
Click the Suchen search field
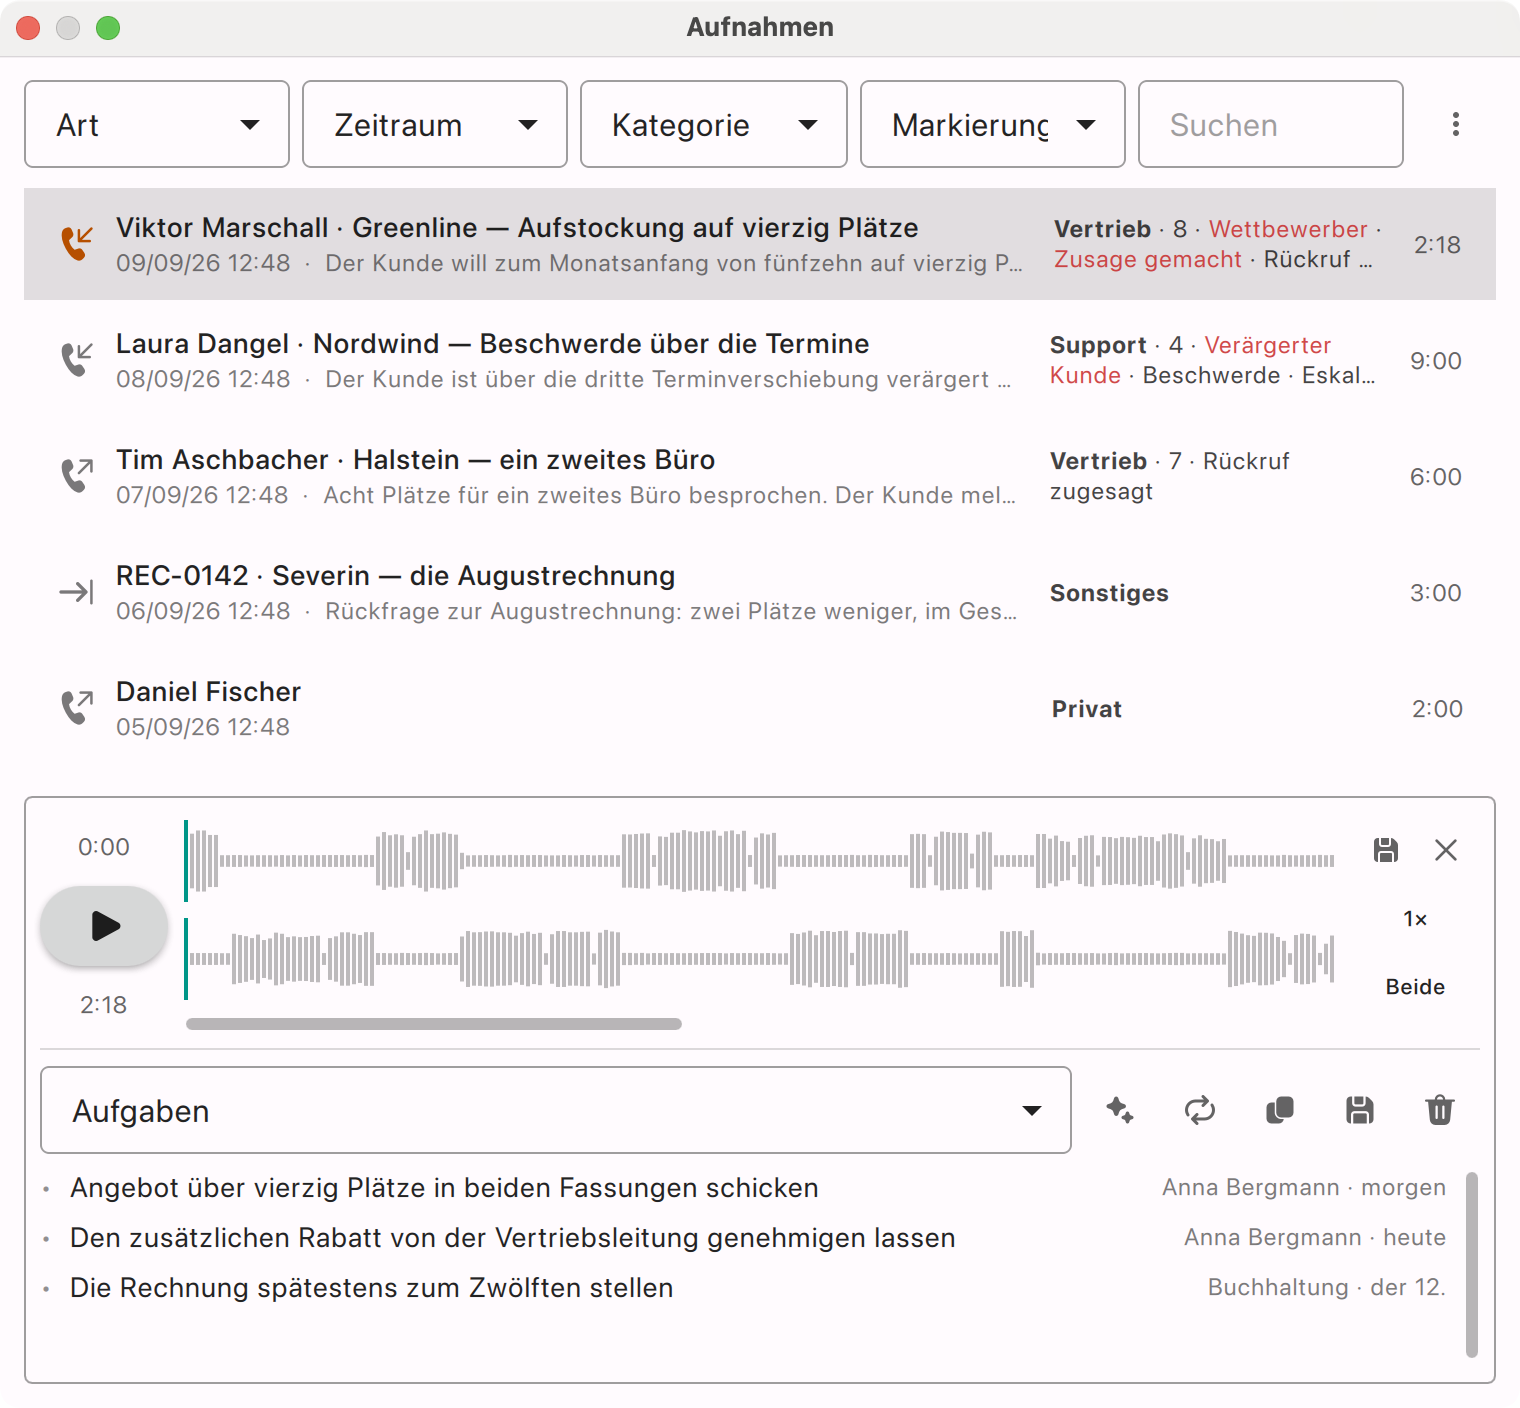1271,124
